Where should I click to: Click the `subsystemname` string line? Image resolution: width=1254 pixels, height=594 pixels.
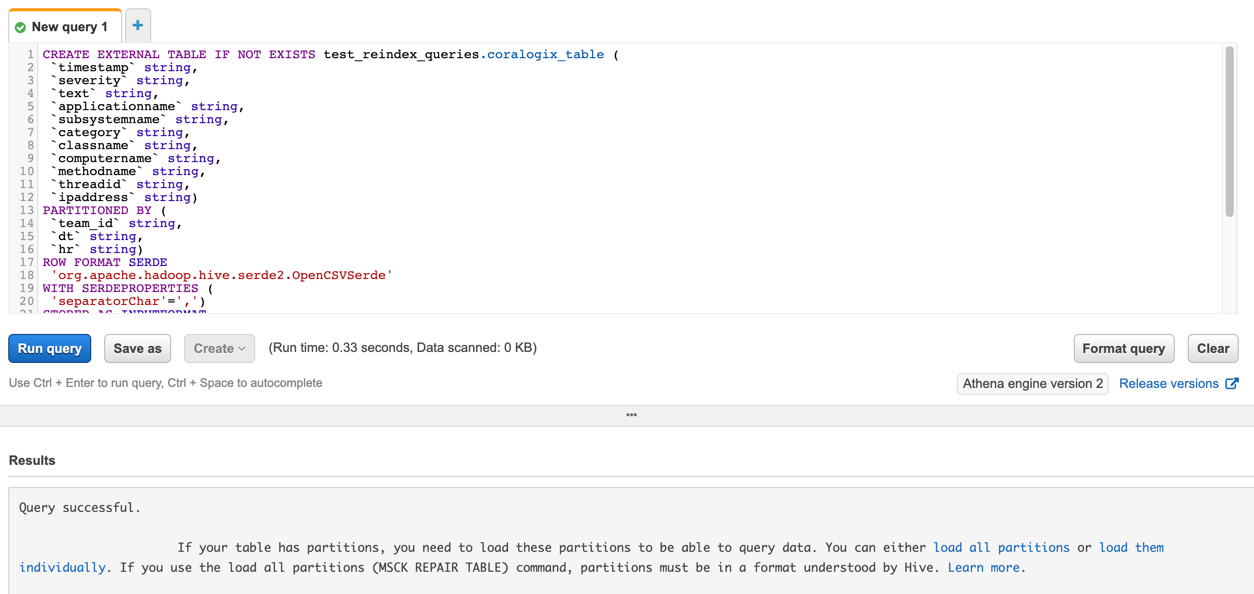coord(140,119)
